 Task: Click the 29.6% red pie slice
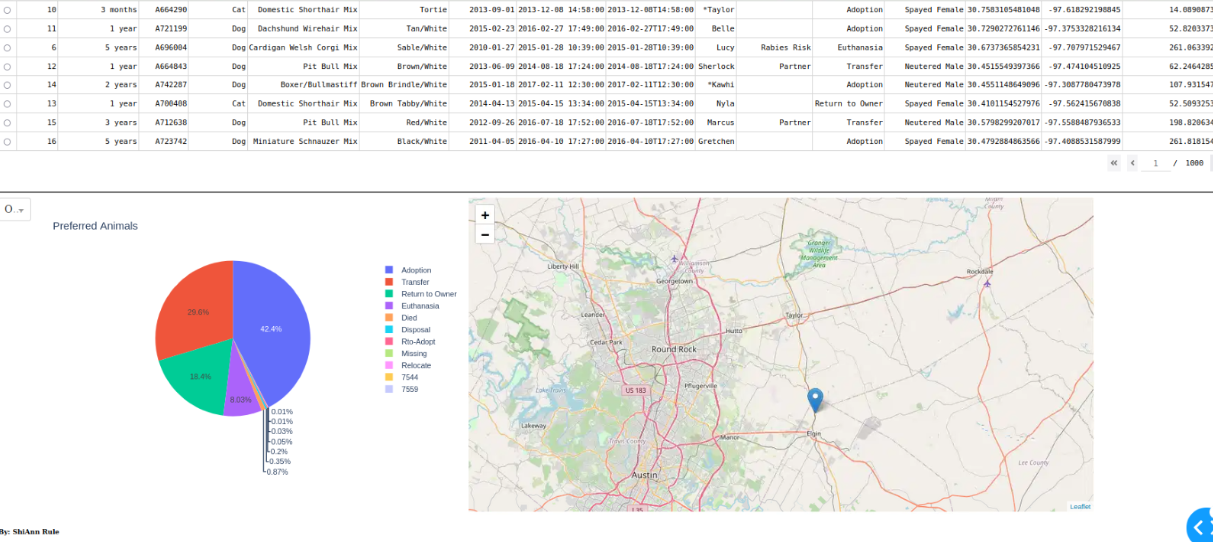point(197,310)
